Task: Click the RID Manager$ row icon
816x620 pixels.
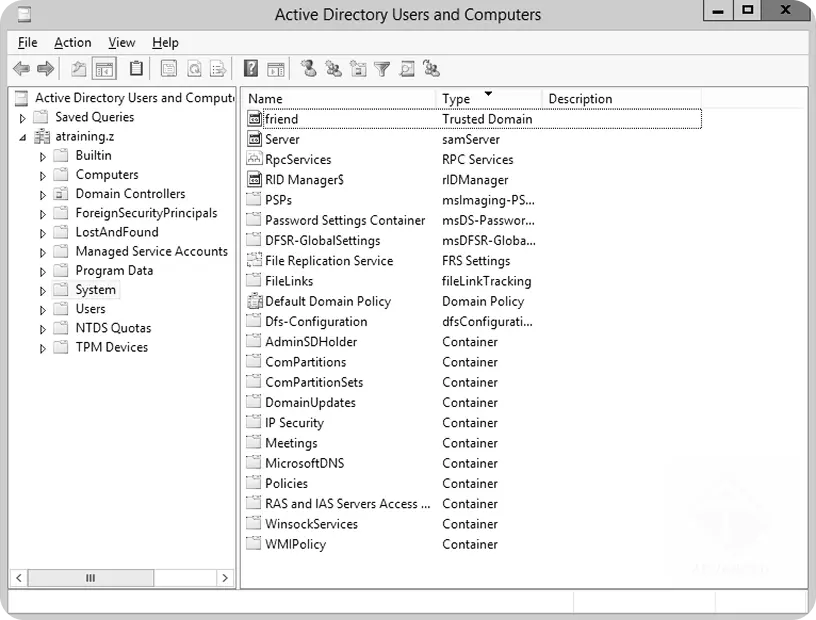Action: (x=254, y=179)
